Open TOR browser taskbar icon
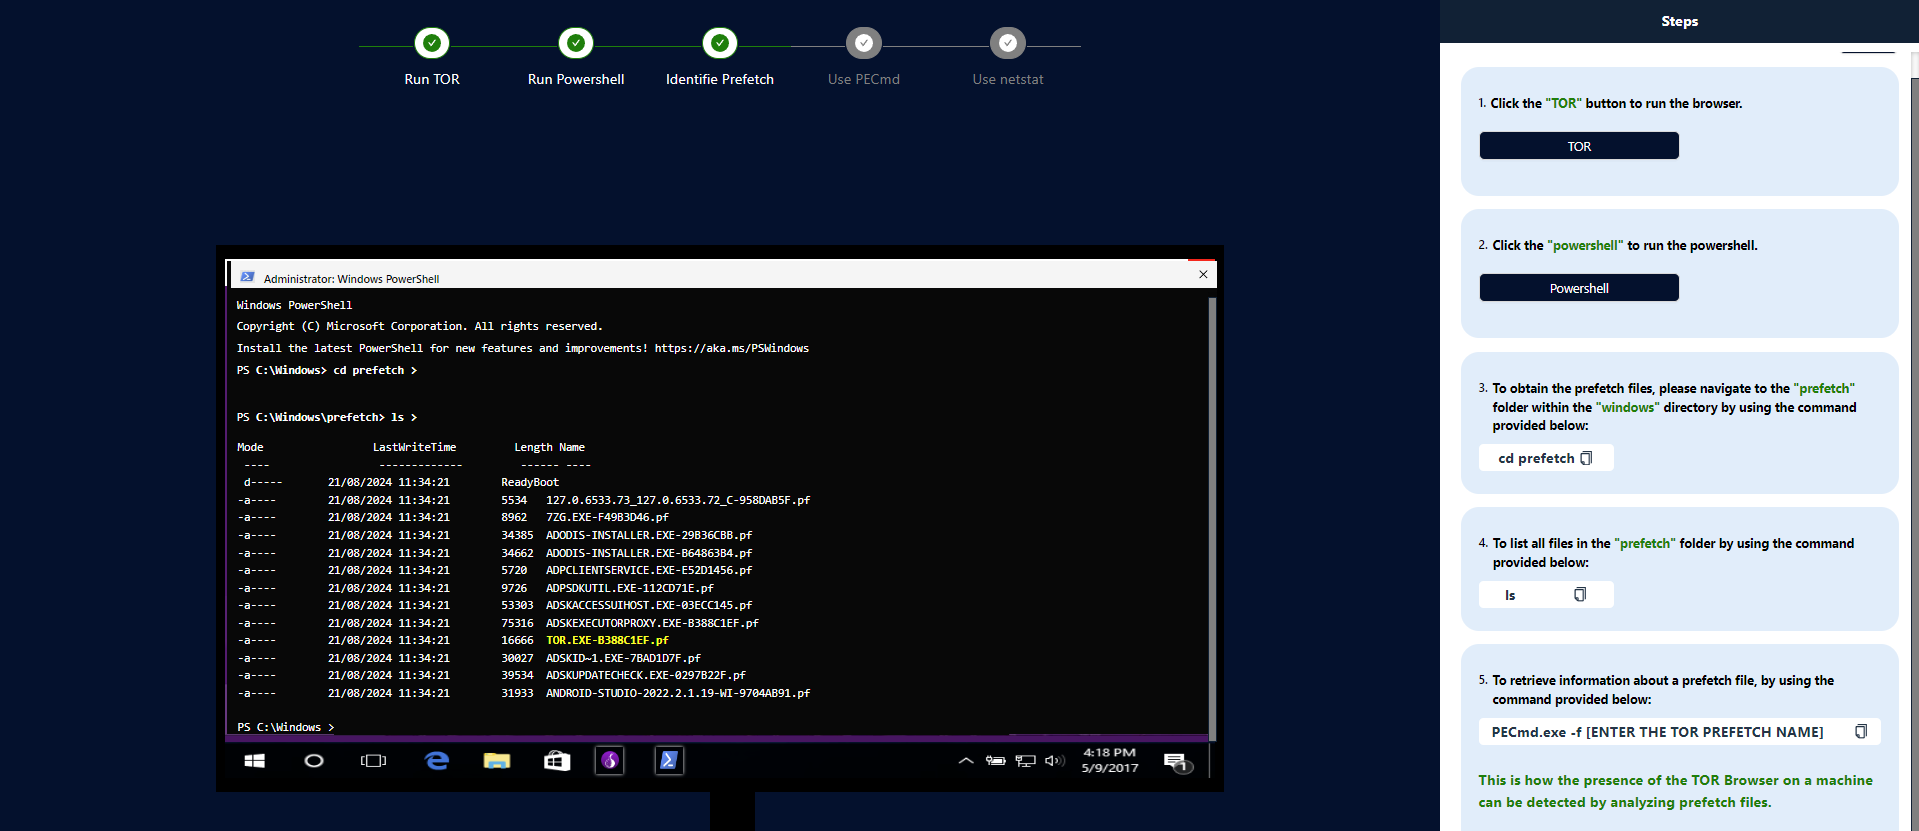 tap(610, 761)
